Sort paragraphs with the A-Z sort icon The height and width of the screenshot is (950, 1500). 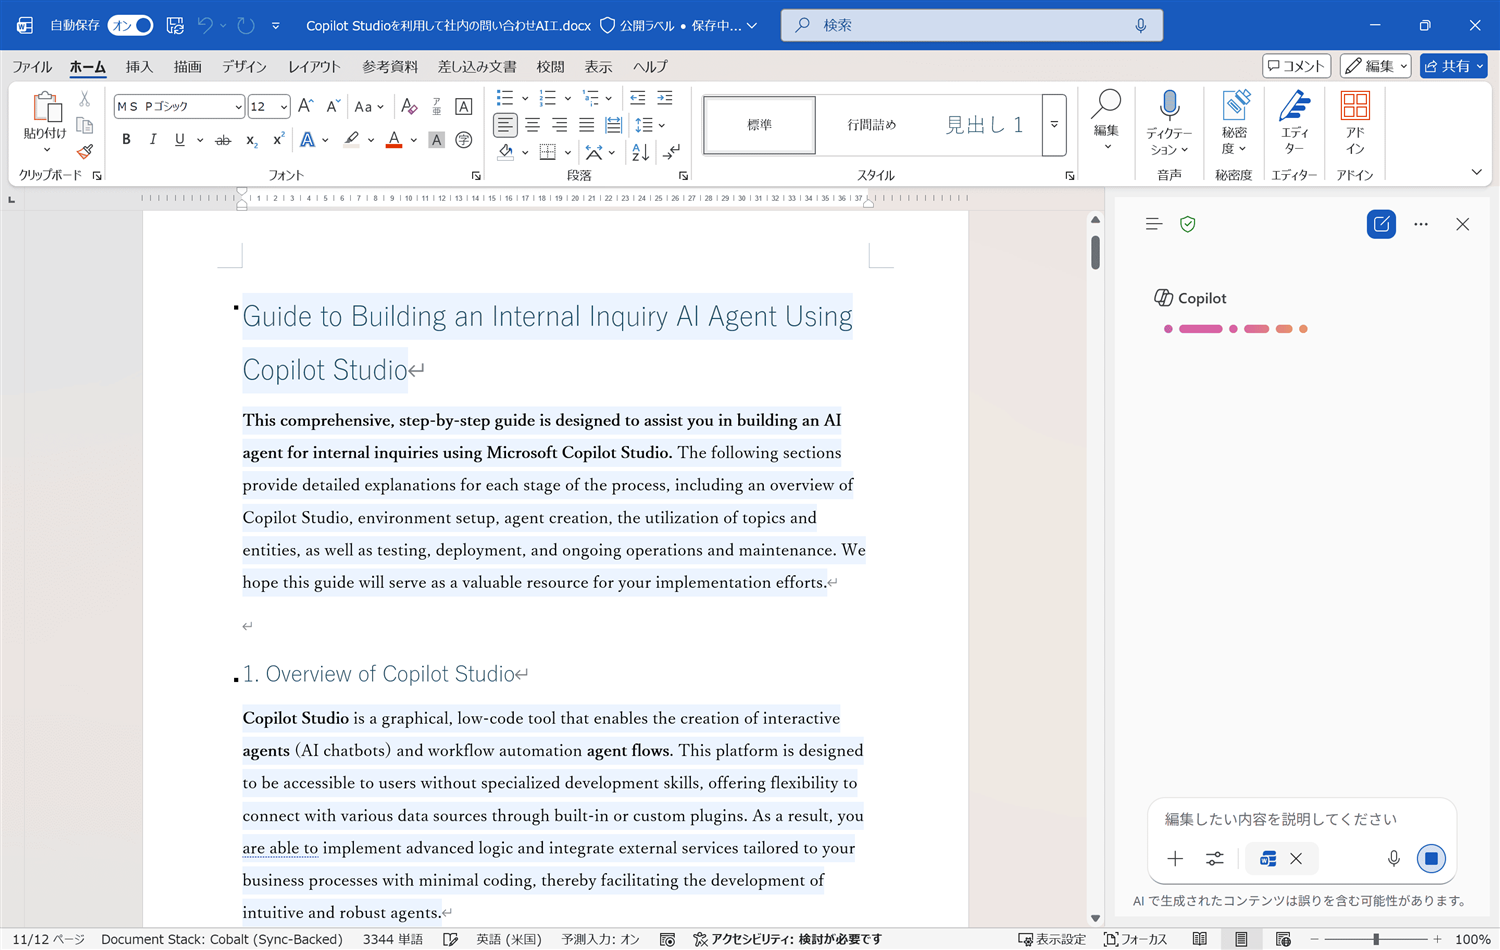coord(640,152)
